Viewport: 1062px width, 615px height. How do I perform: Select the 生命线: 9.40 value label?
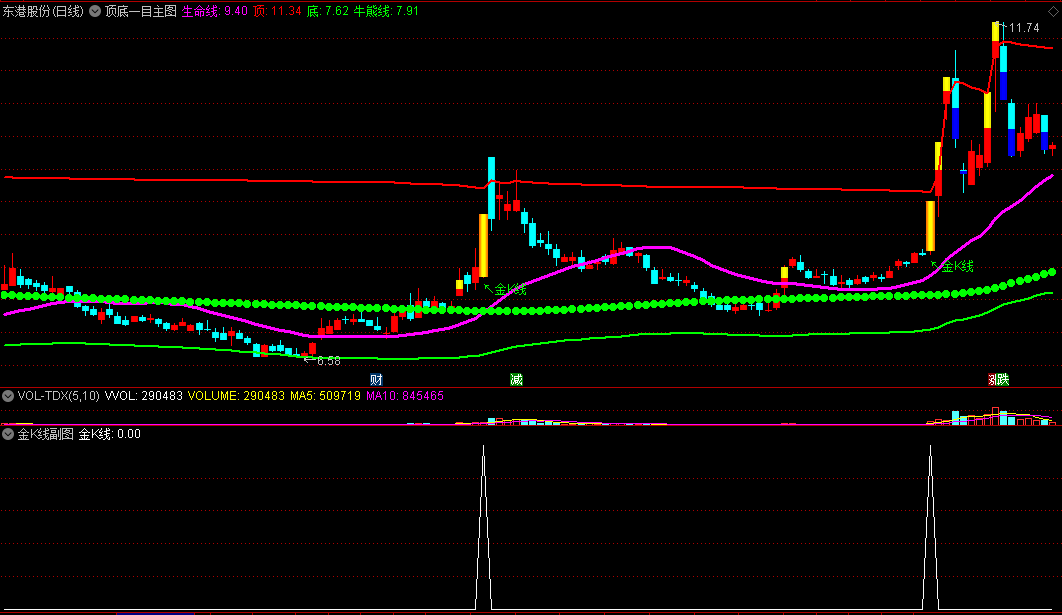[x=215, y=11]
